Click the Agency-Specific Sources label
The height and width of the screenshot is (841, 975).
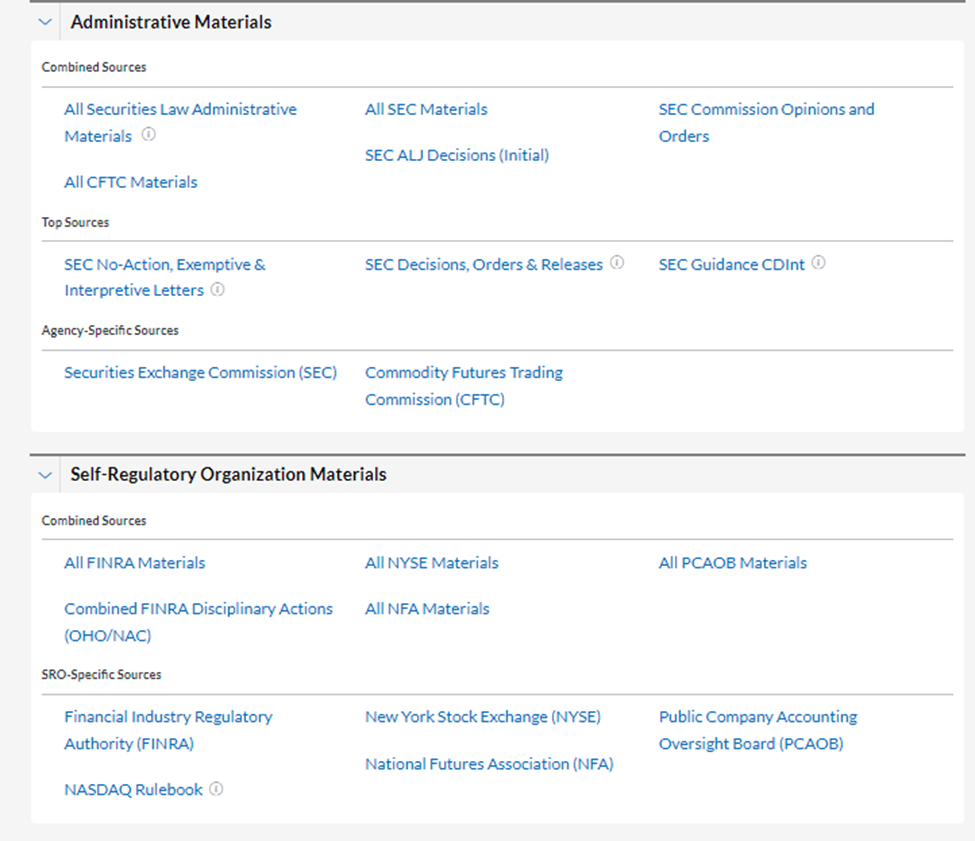[110, 331]
